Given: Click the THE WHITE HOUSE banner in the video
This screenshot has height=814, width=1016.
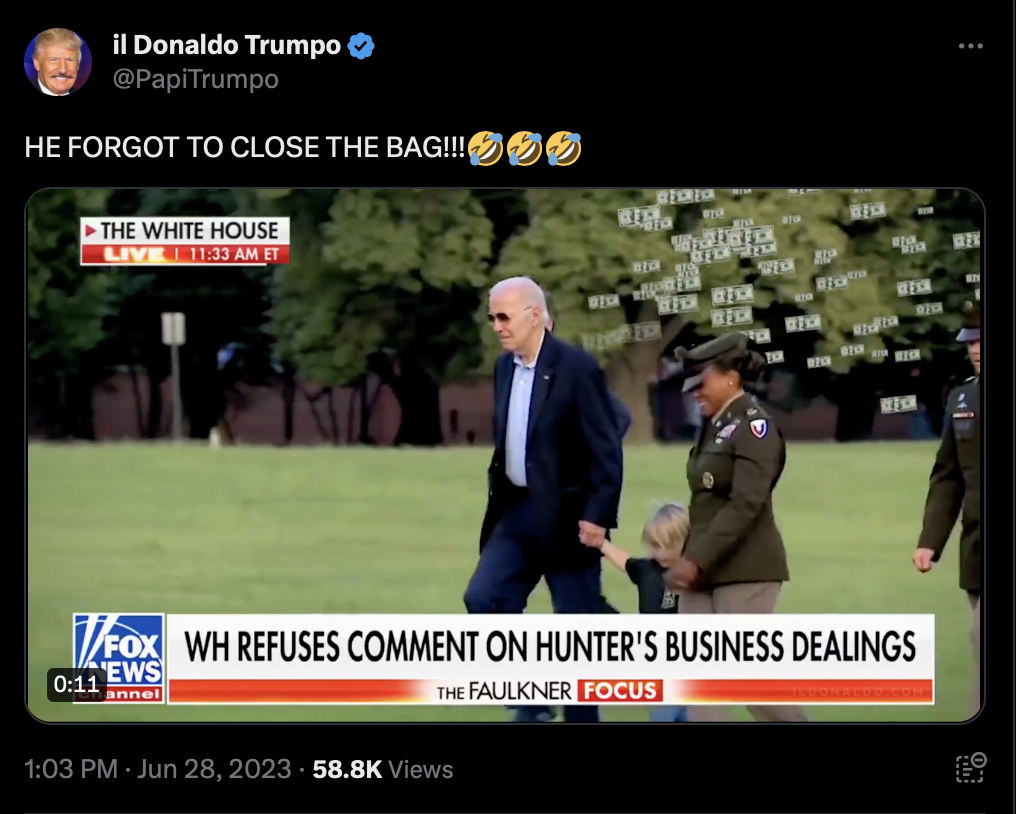Looking at the screenshot, I should [x=185, y=231].
